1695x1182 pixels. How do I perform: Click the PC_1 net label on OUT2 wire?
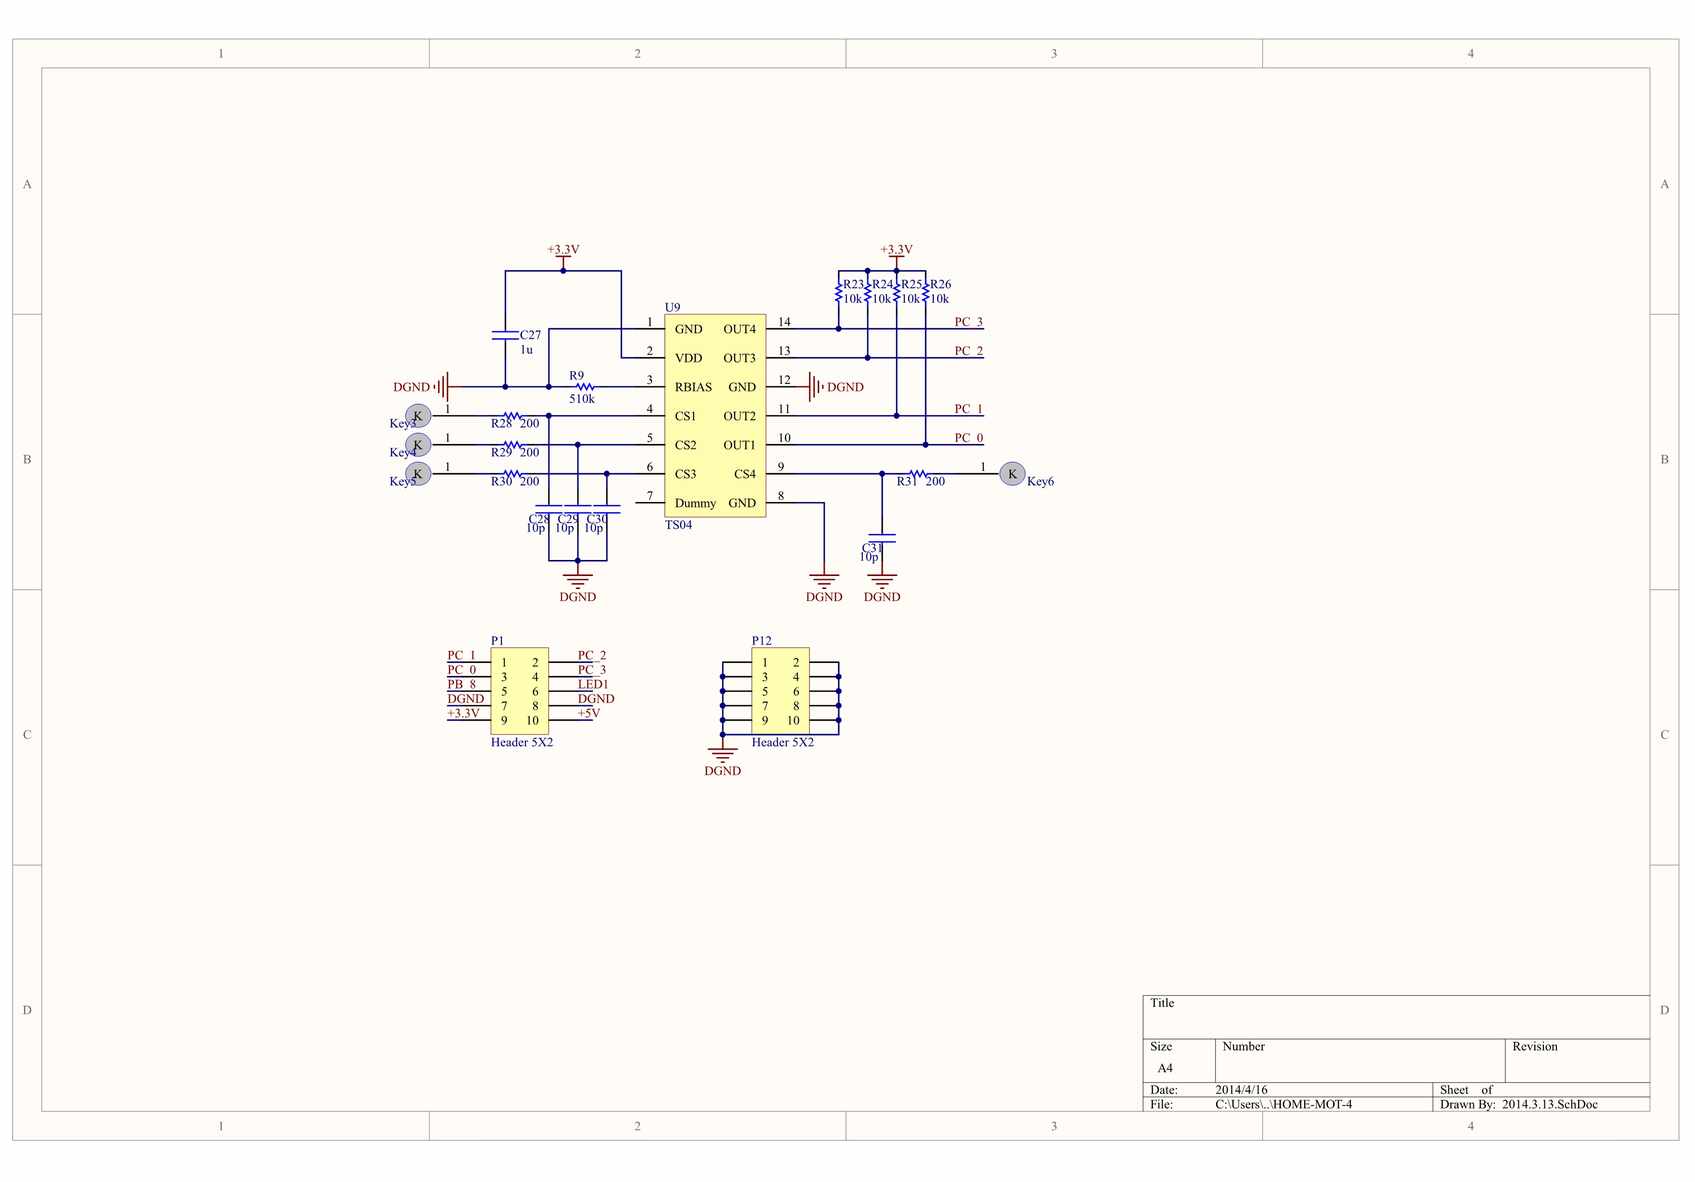coord(968,409)
